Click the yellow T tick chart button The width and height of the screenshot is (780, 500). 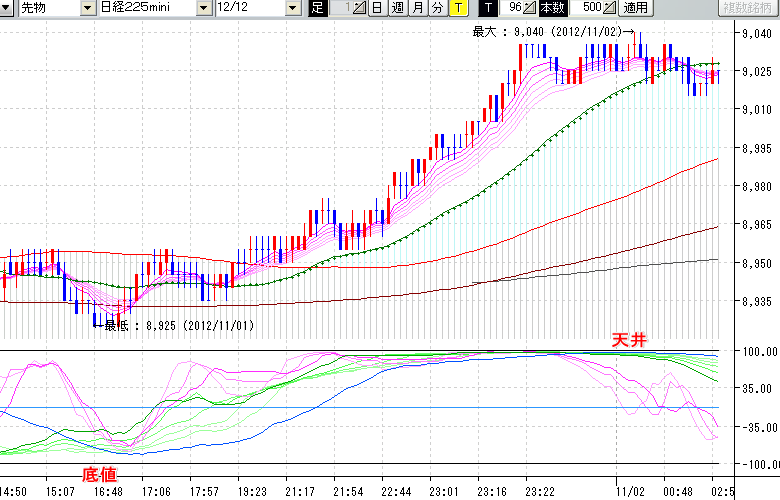coord(457,8)
